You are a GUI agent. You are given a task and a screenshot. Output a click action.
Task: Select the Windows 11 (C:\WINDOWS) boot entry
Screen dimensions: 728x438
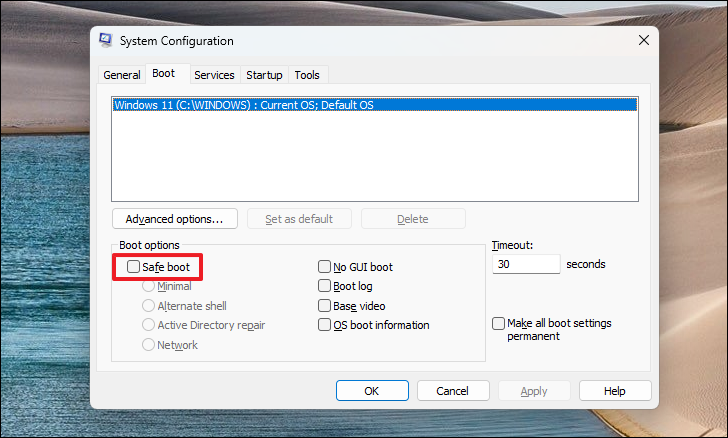(x=375, y=105)
